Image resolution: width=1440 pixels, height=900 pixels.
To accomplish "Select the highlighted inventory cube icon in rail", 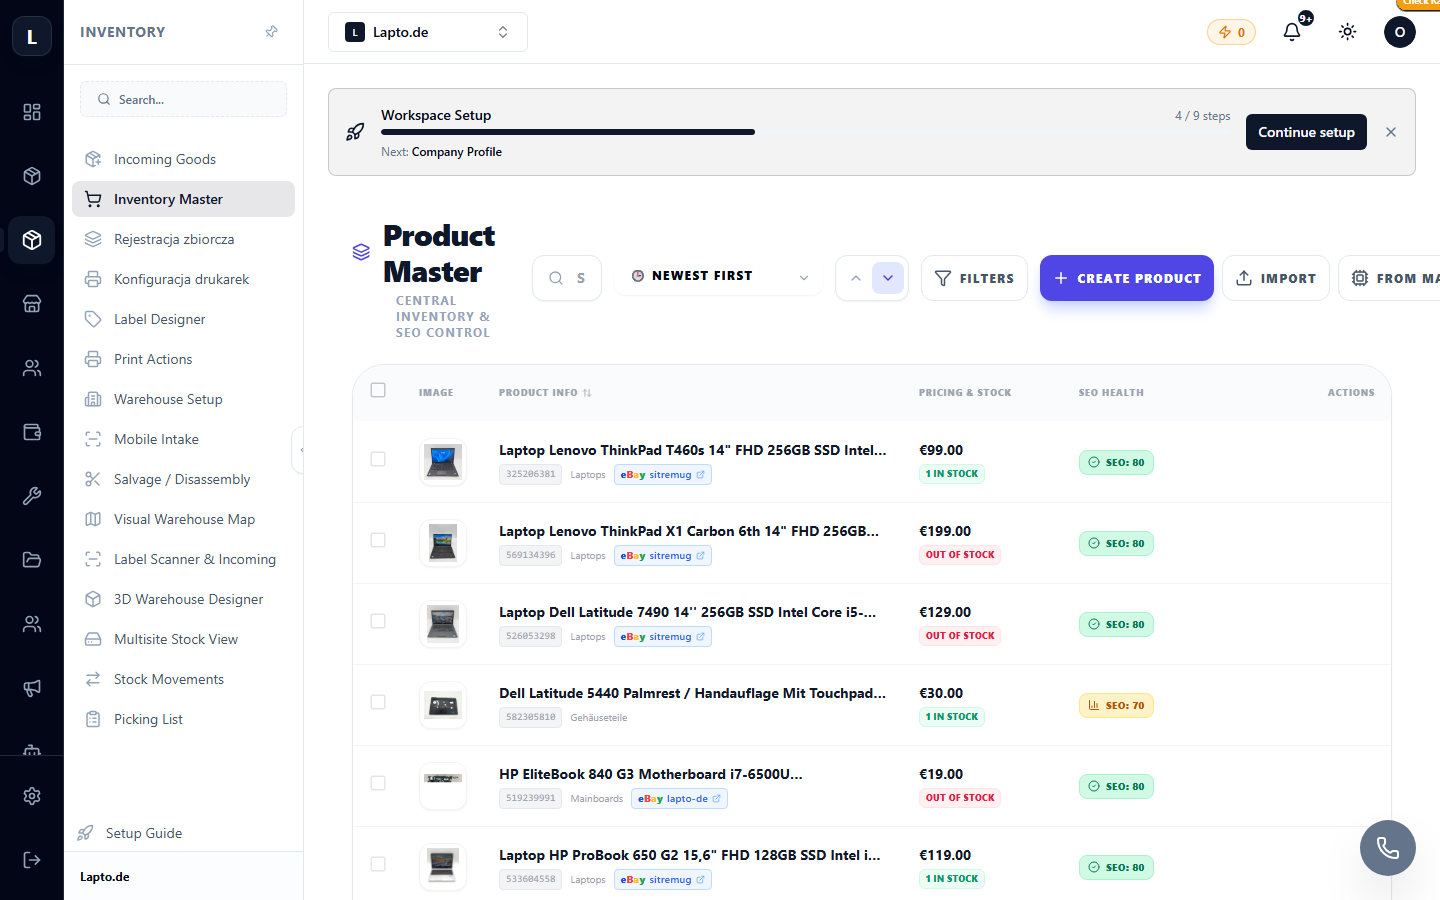I will pyautogui.click(x=32, y=240).
